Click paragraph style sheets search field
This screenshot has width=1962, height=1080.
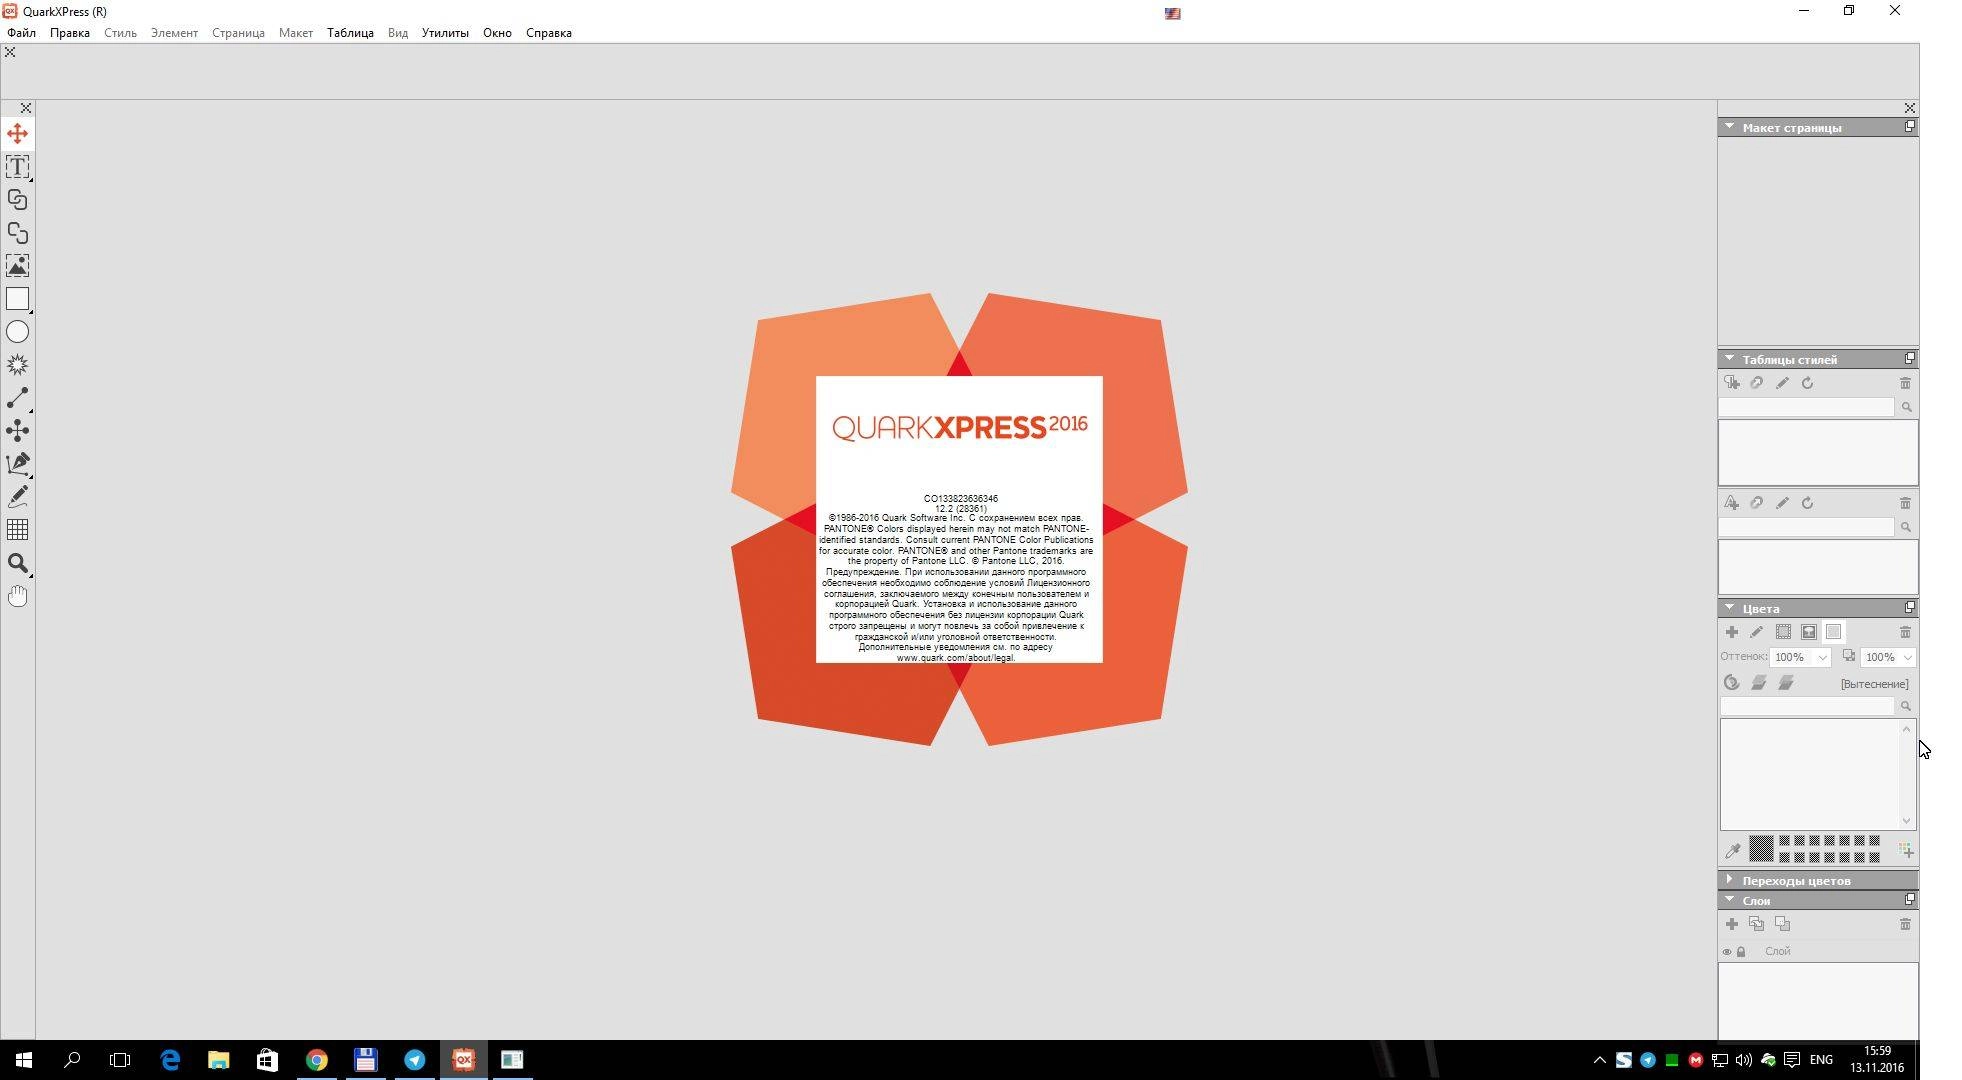pos(1806,407)
